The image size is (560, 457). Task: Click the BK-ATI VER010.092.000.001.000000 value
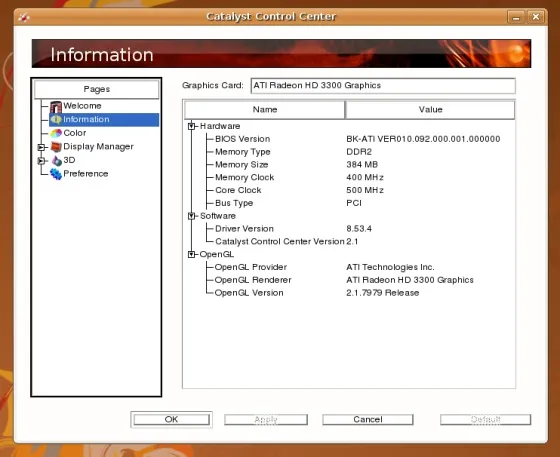[x=423, y=139]
